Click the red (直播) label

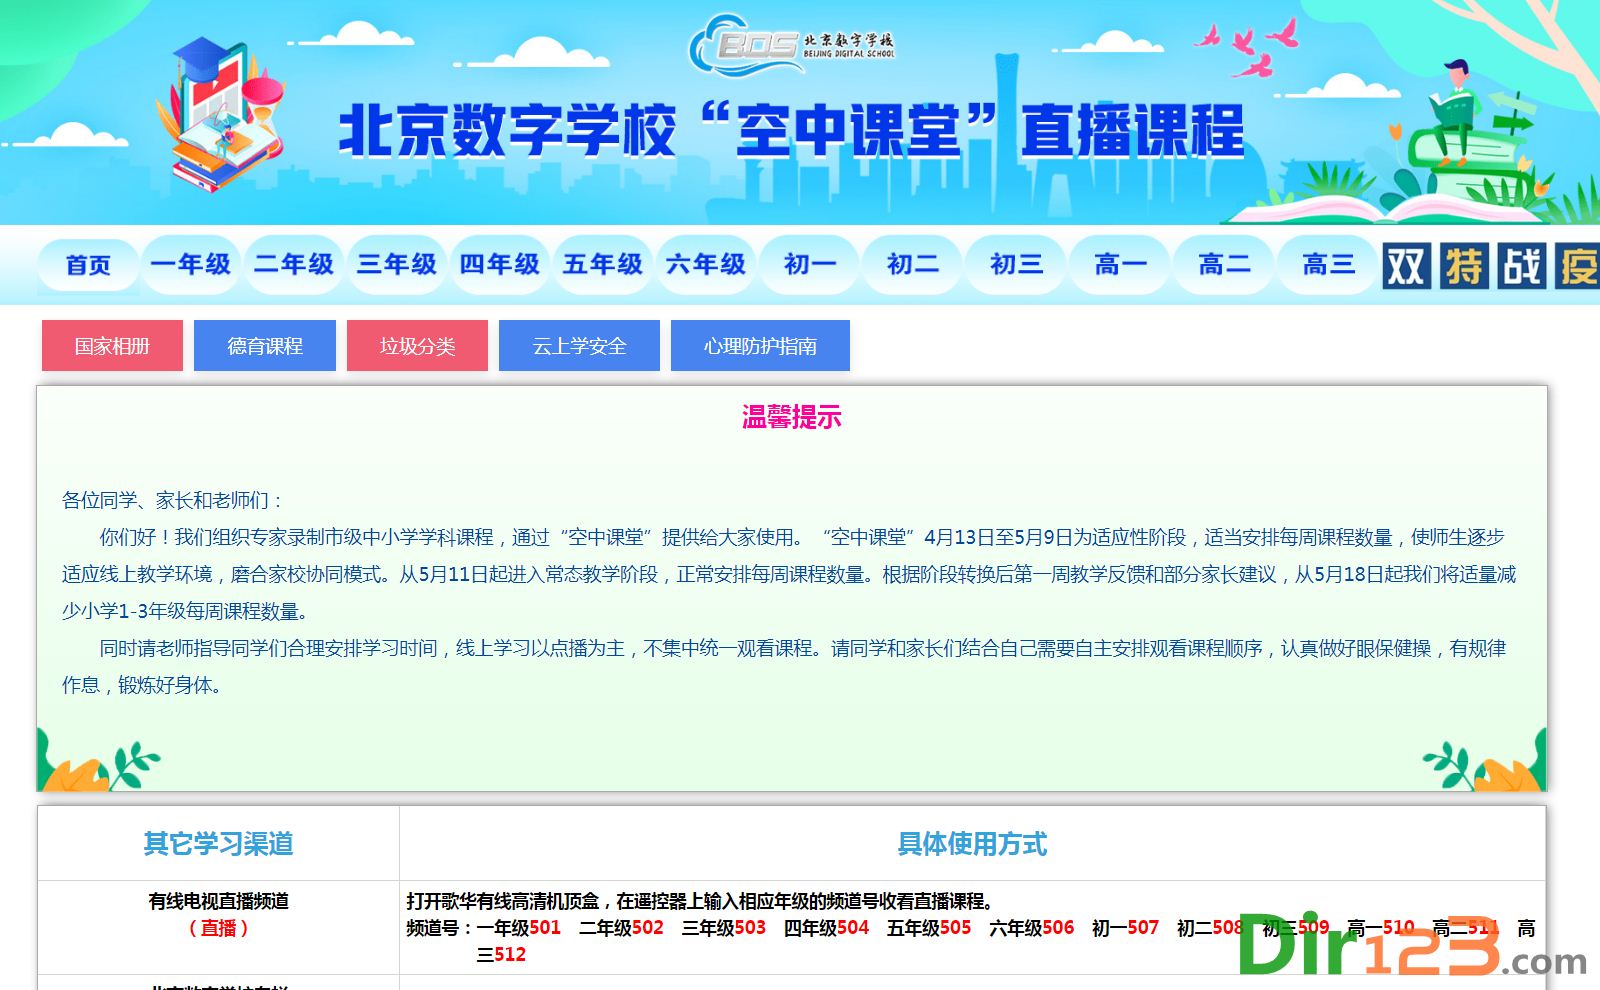pyautogui.click(x=218, y=928)
